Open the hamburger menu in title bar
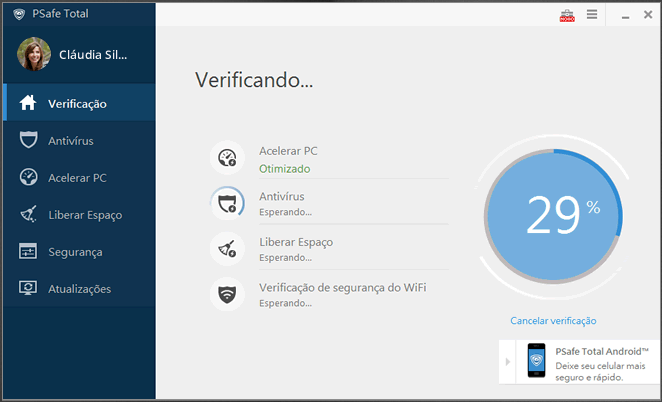 [592, 14]
